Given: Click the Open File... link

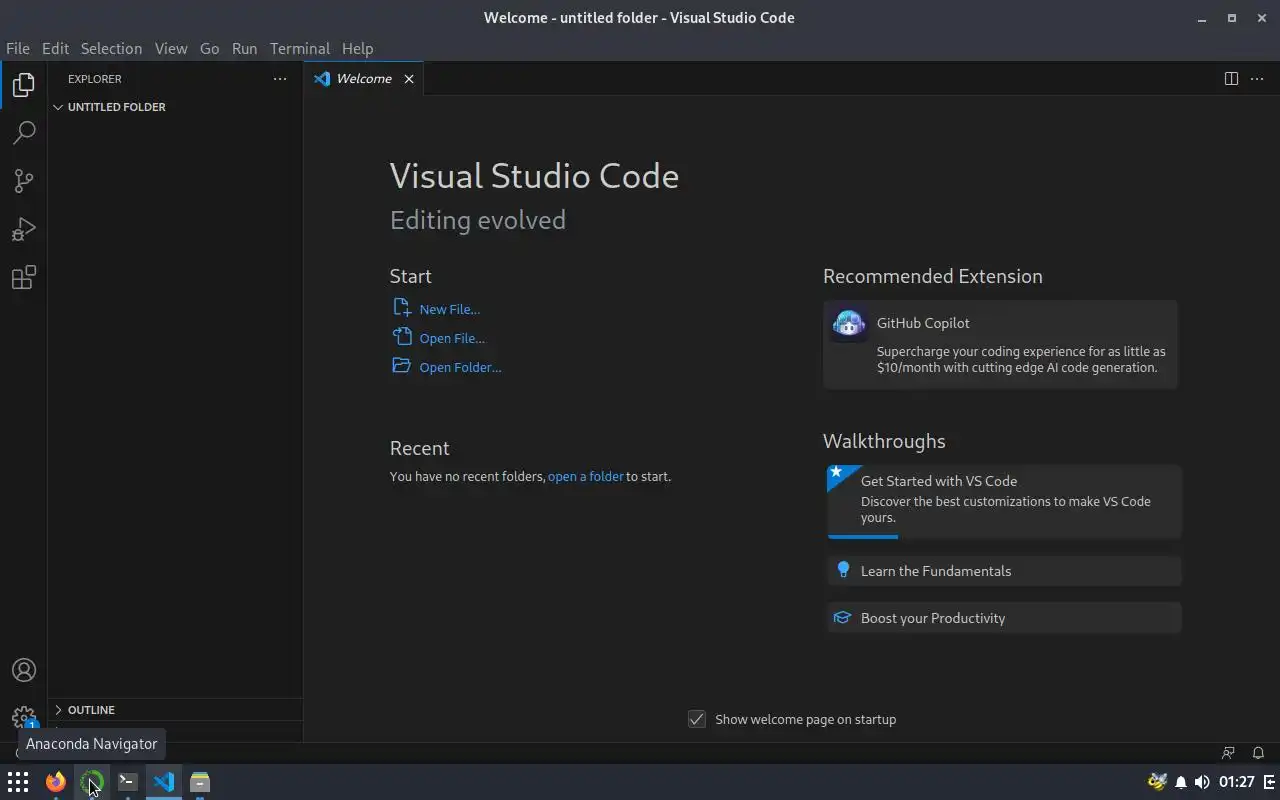Looking at the screenshot, I should coord(452,338).
